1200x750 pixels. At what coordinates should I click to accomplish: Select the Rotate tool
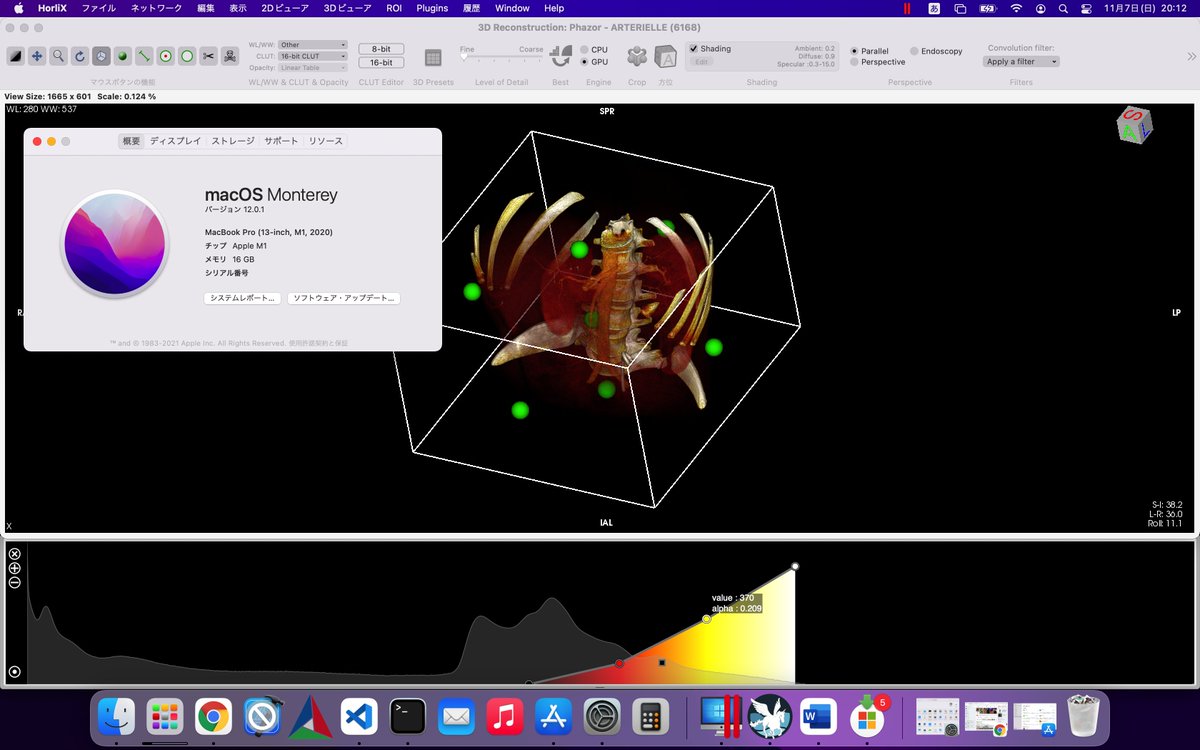coord(80,56)
